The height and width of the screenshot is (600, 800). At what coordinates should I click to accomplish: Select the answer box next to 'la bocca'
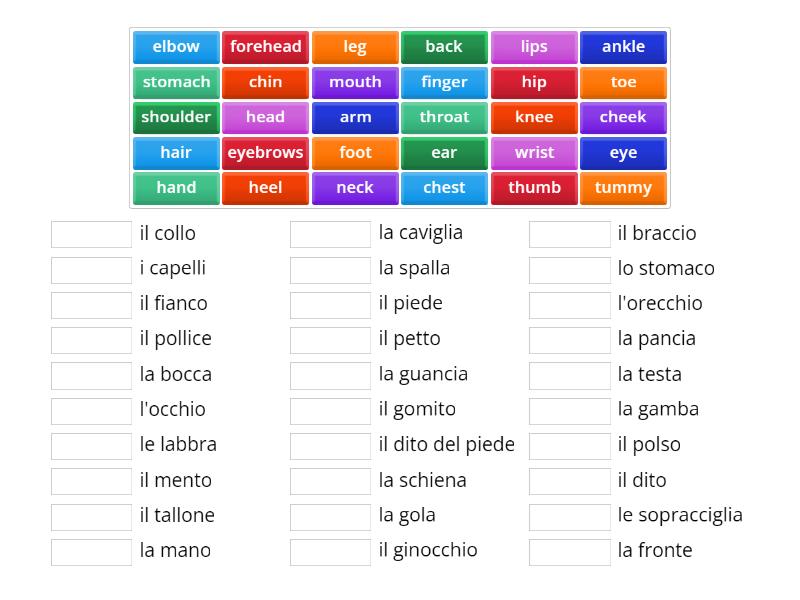coord(89,374)
